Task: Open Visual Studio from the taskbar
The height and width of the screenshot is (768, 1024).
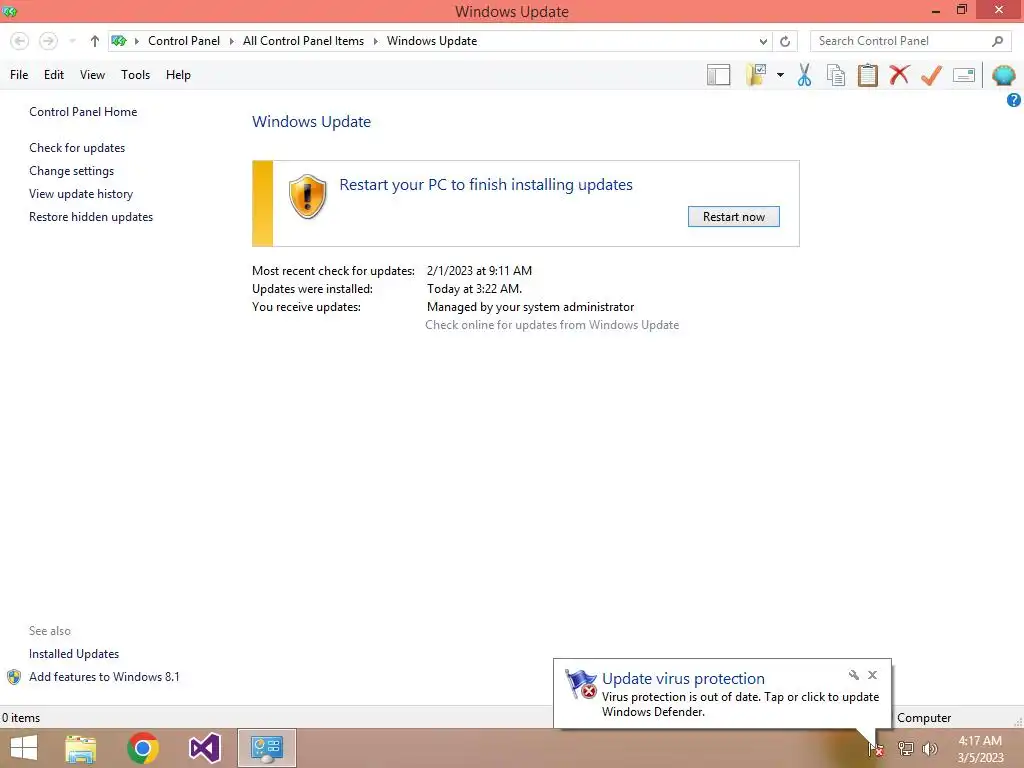Action: coord(204,748)
